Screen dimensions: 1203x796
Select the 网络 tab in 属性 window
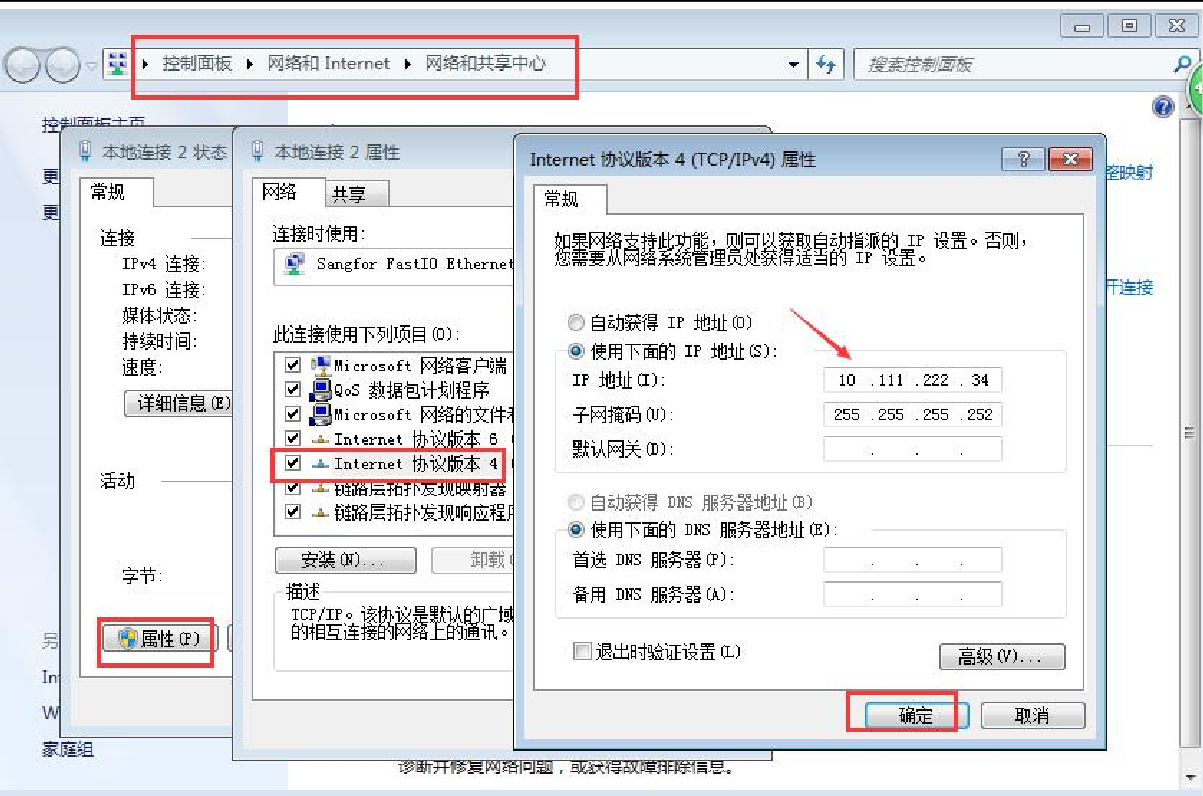pos(289,193)
